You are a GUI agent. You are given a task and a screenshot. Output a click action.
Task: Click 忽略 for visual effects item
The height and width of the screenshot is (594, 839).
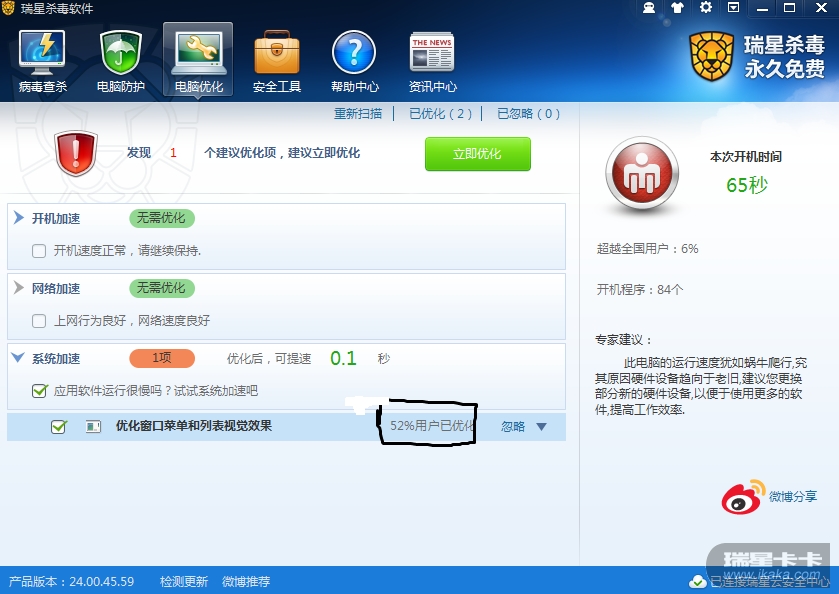click(x=513, y=427)
